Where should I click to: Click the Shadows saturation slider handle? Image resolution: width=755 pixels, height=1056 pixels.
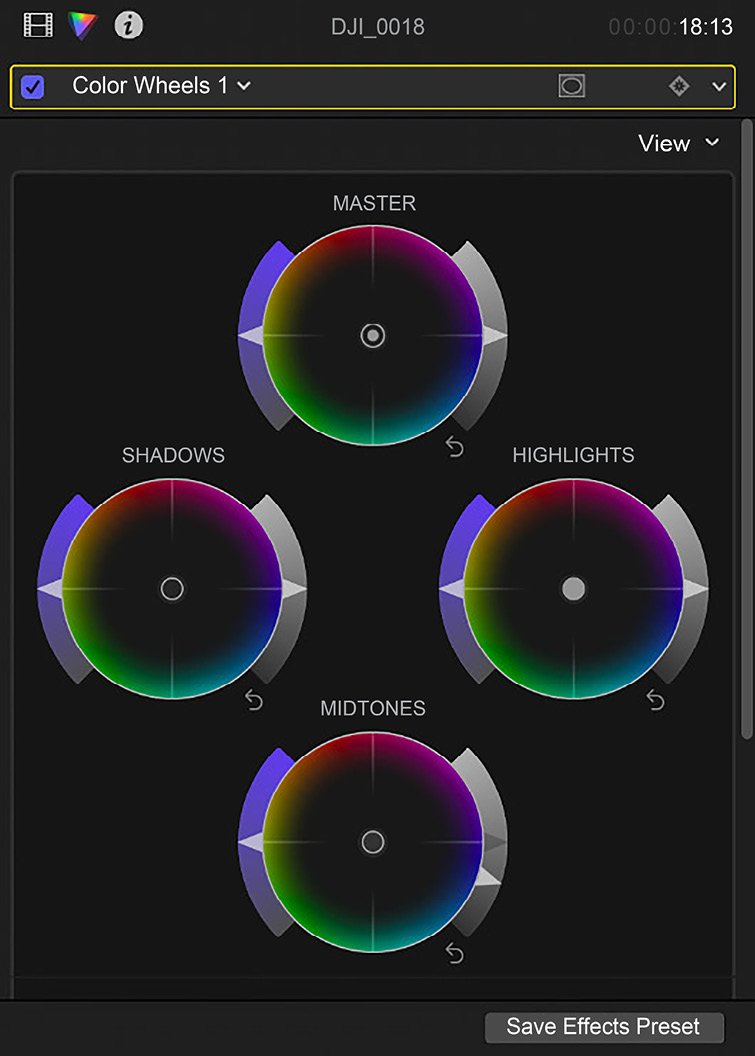[50, 589]
